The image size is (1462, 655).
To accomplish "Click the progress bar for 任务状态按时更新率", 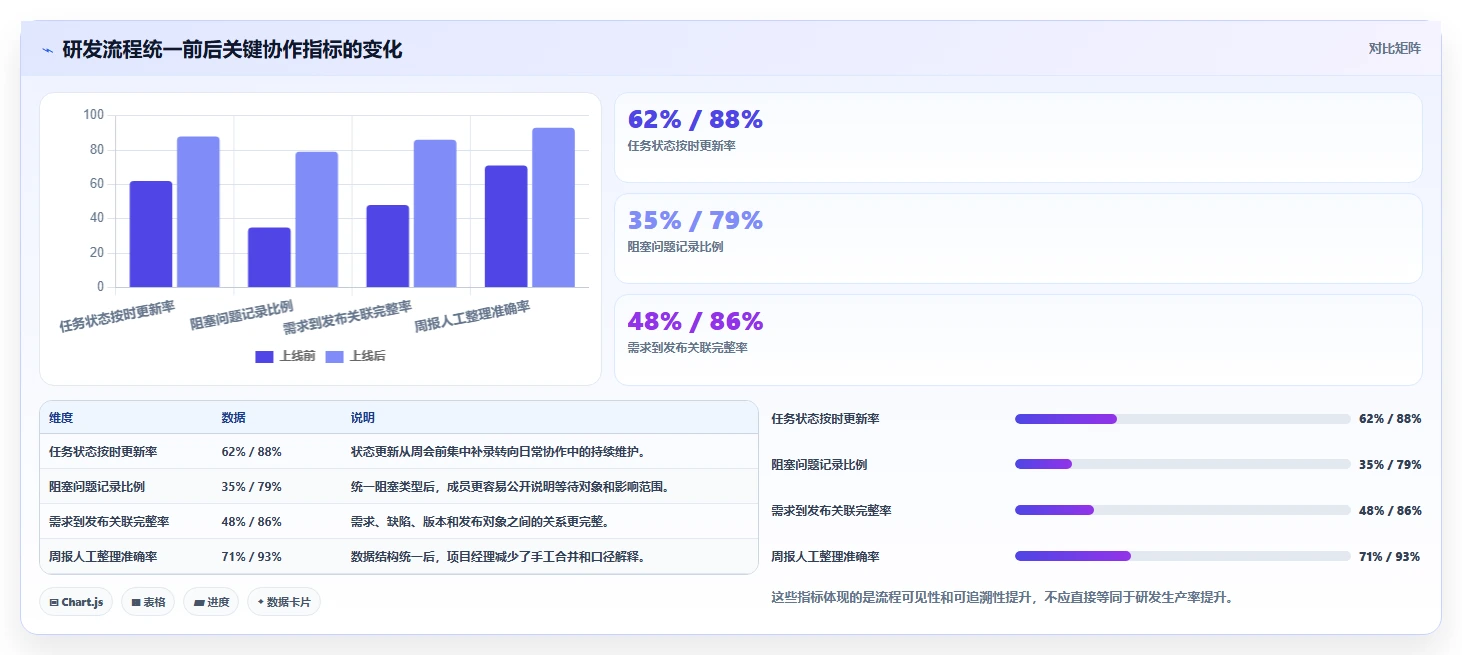I will tap(1183, 419).
